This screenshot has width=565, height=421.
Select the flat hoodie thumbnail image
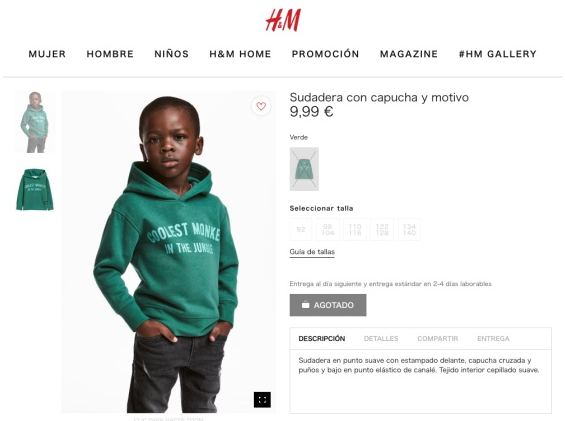pos(35,190)
